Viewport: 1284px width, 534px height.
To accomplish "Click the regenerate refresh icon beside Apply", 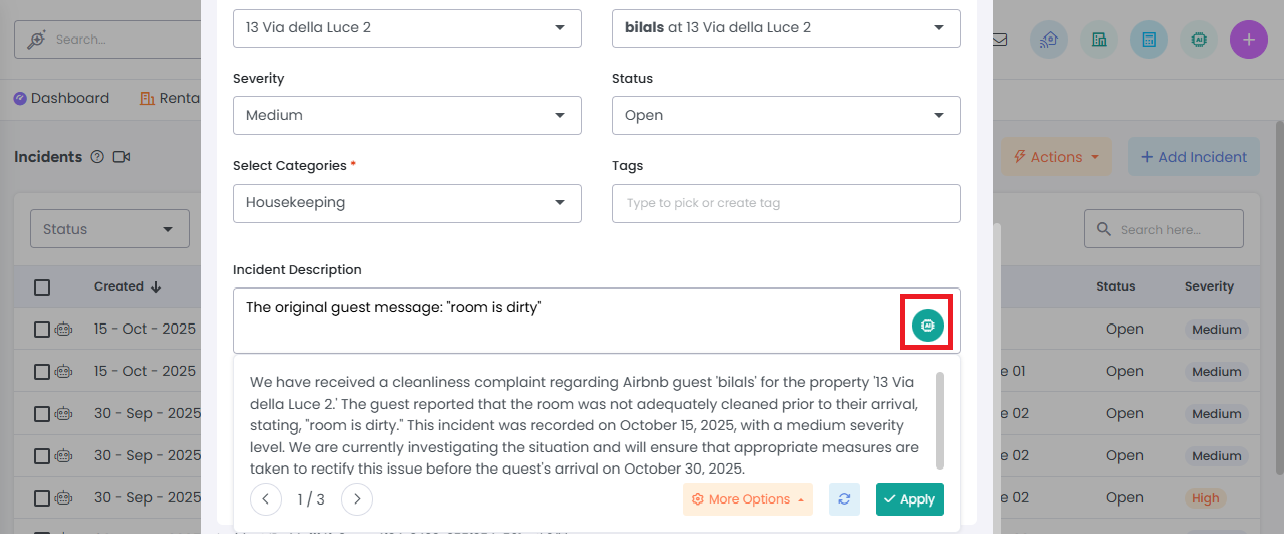I will tap(844, 499).
